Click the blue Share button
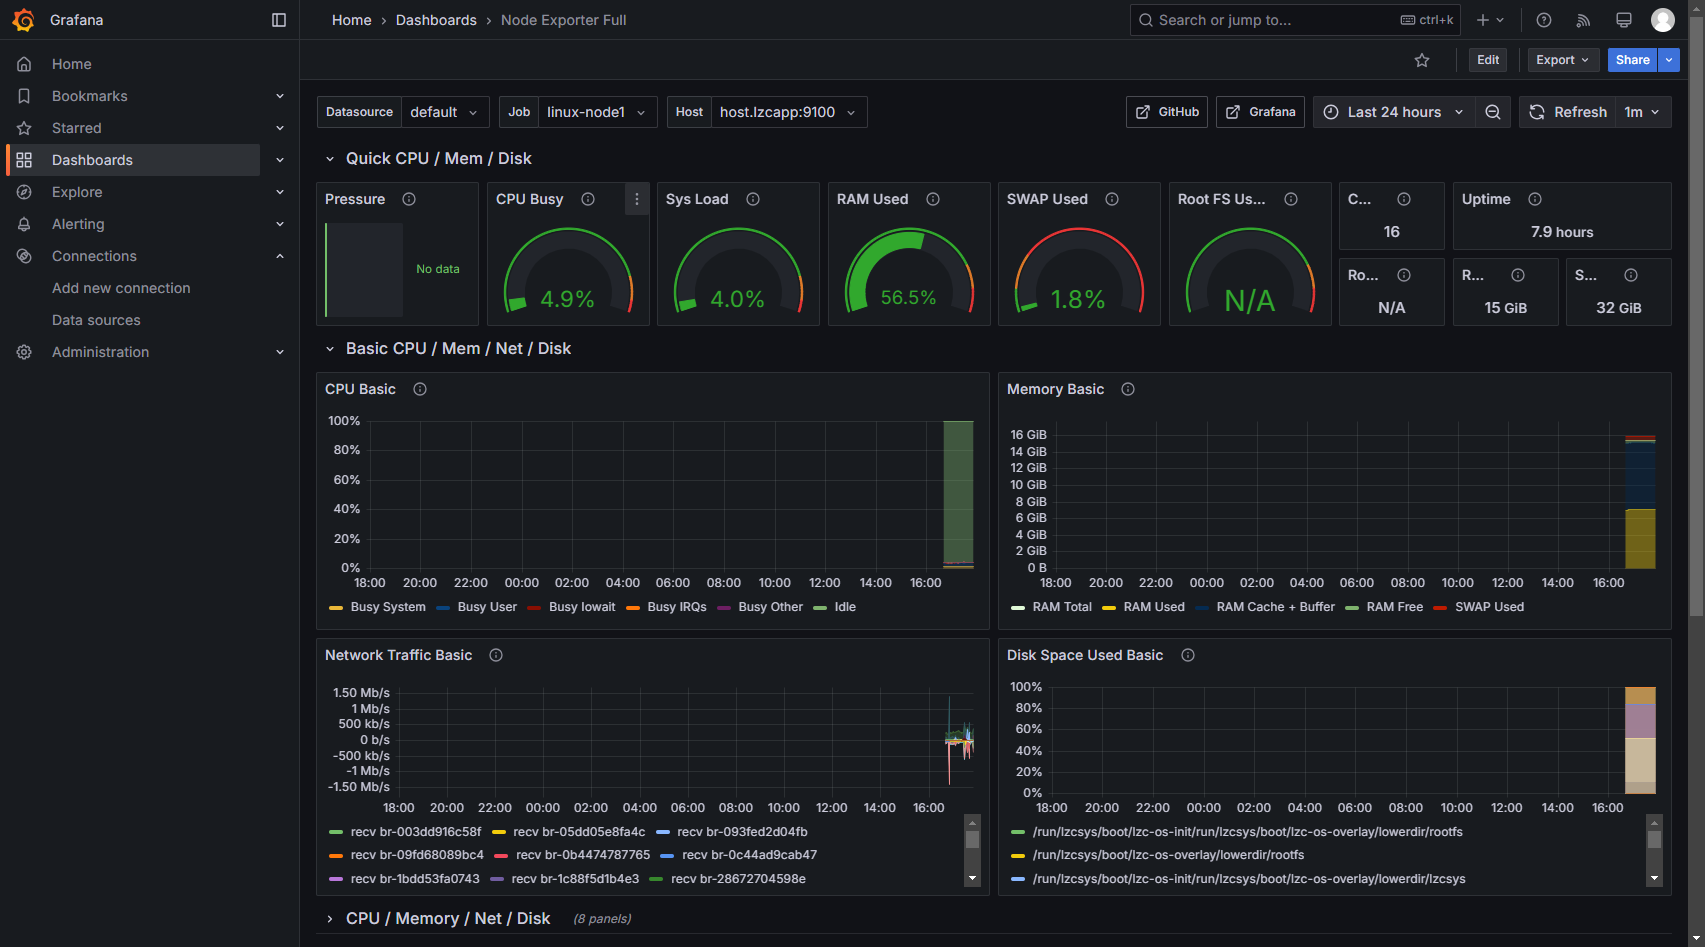 point(1632,60)
